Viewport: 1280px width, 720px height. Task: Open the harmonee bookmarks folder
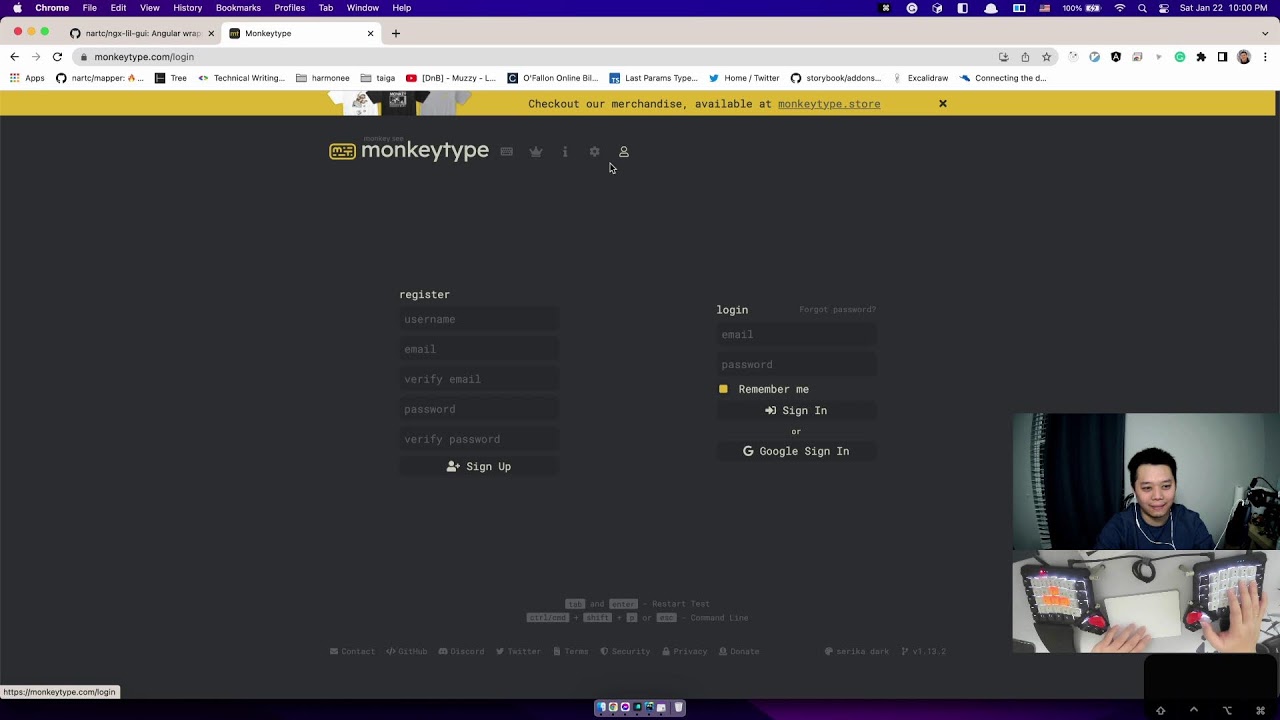(322, 78)
